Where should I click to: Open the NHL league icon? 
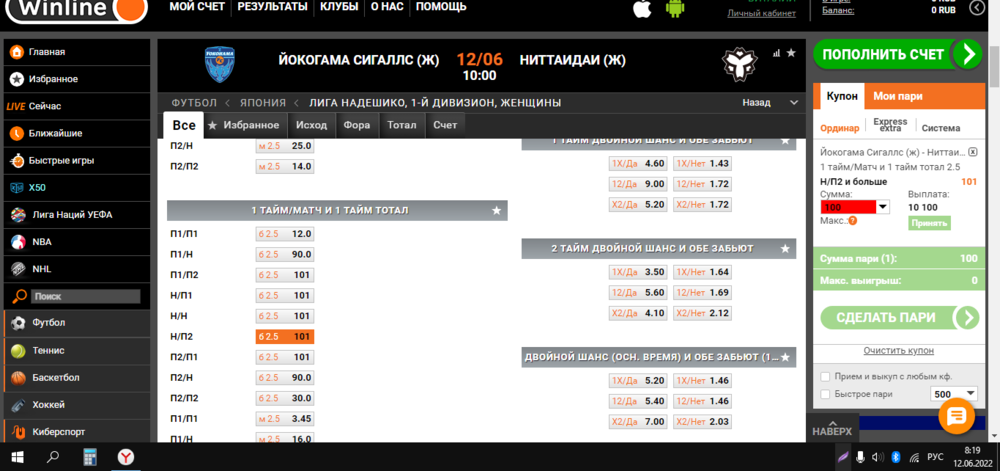(x=18, y=269)
